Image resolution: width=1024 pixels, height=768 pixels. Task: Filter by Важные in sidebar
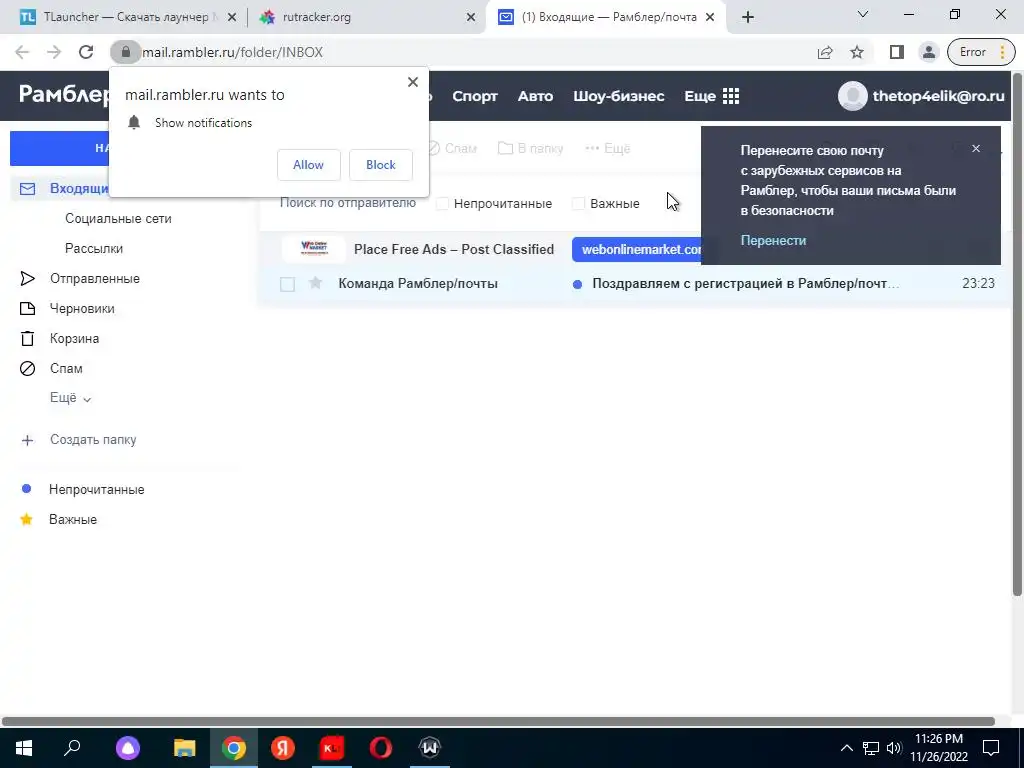72,519
